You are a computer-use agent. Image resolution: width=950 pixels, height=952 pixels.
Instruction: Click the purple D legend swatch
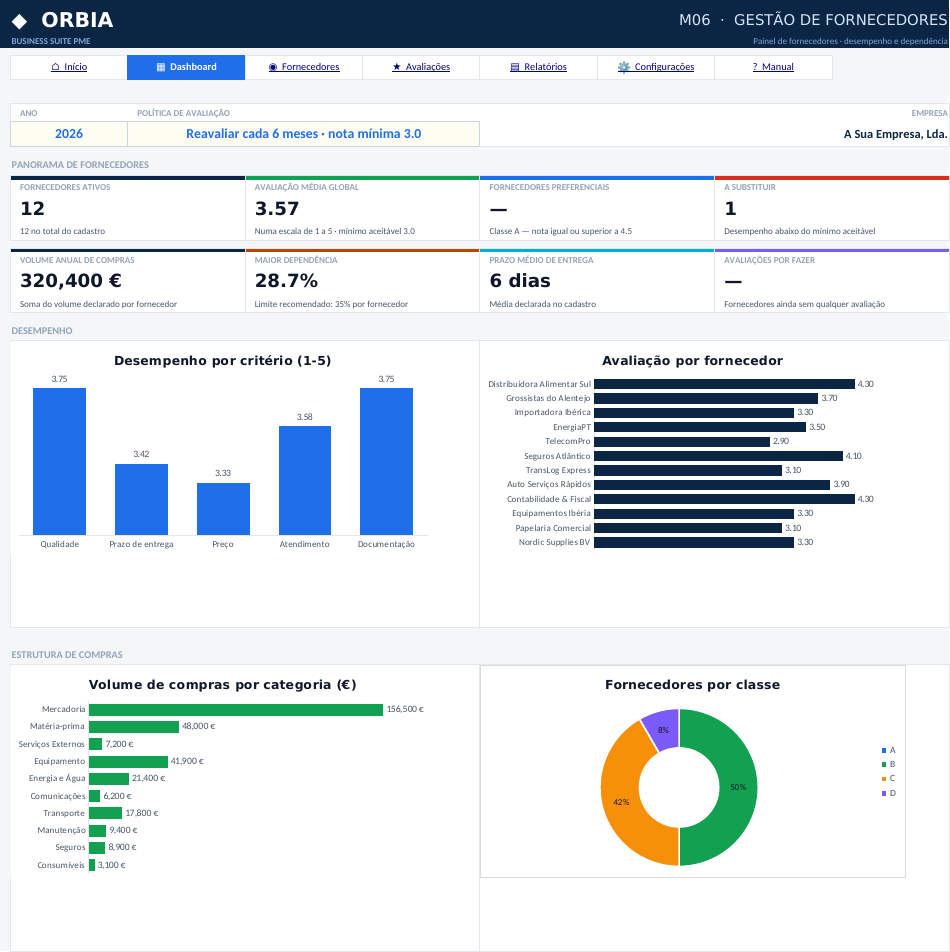[884, 794]
